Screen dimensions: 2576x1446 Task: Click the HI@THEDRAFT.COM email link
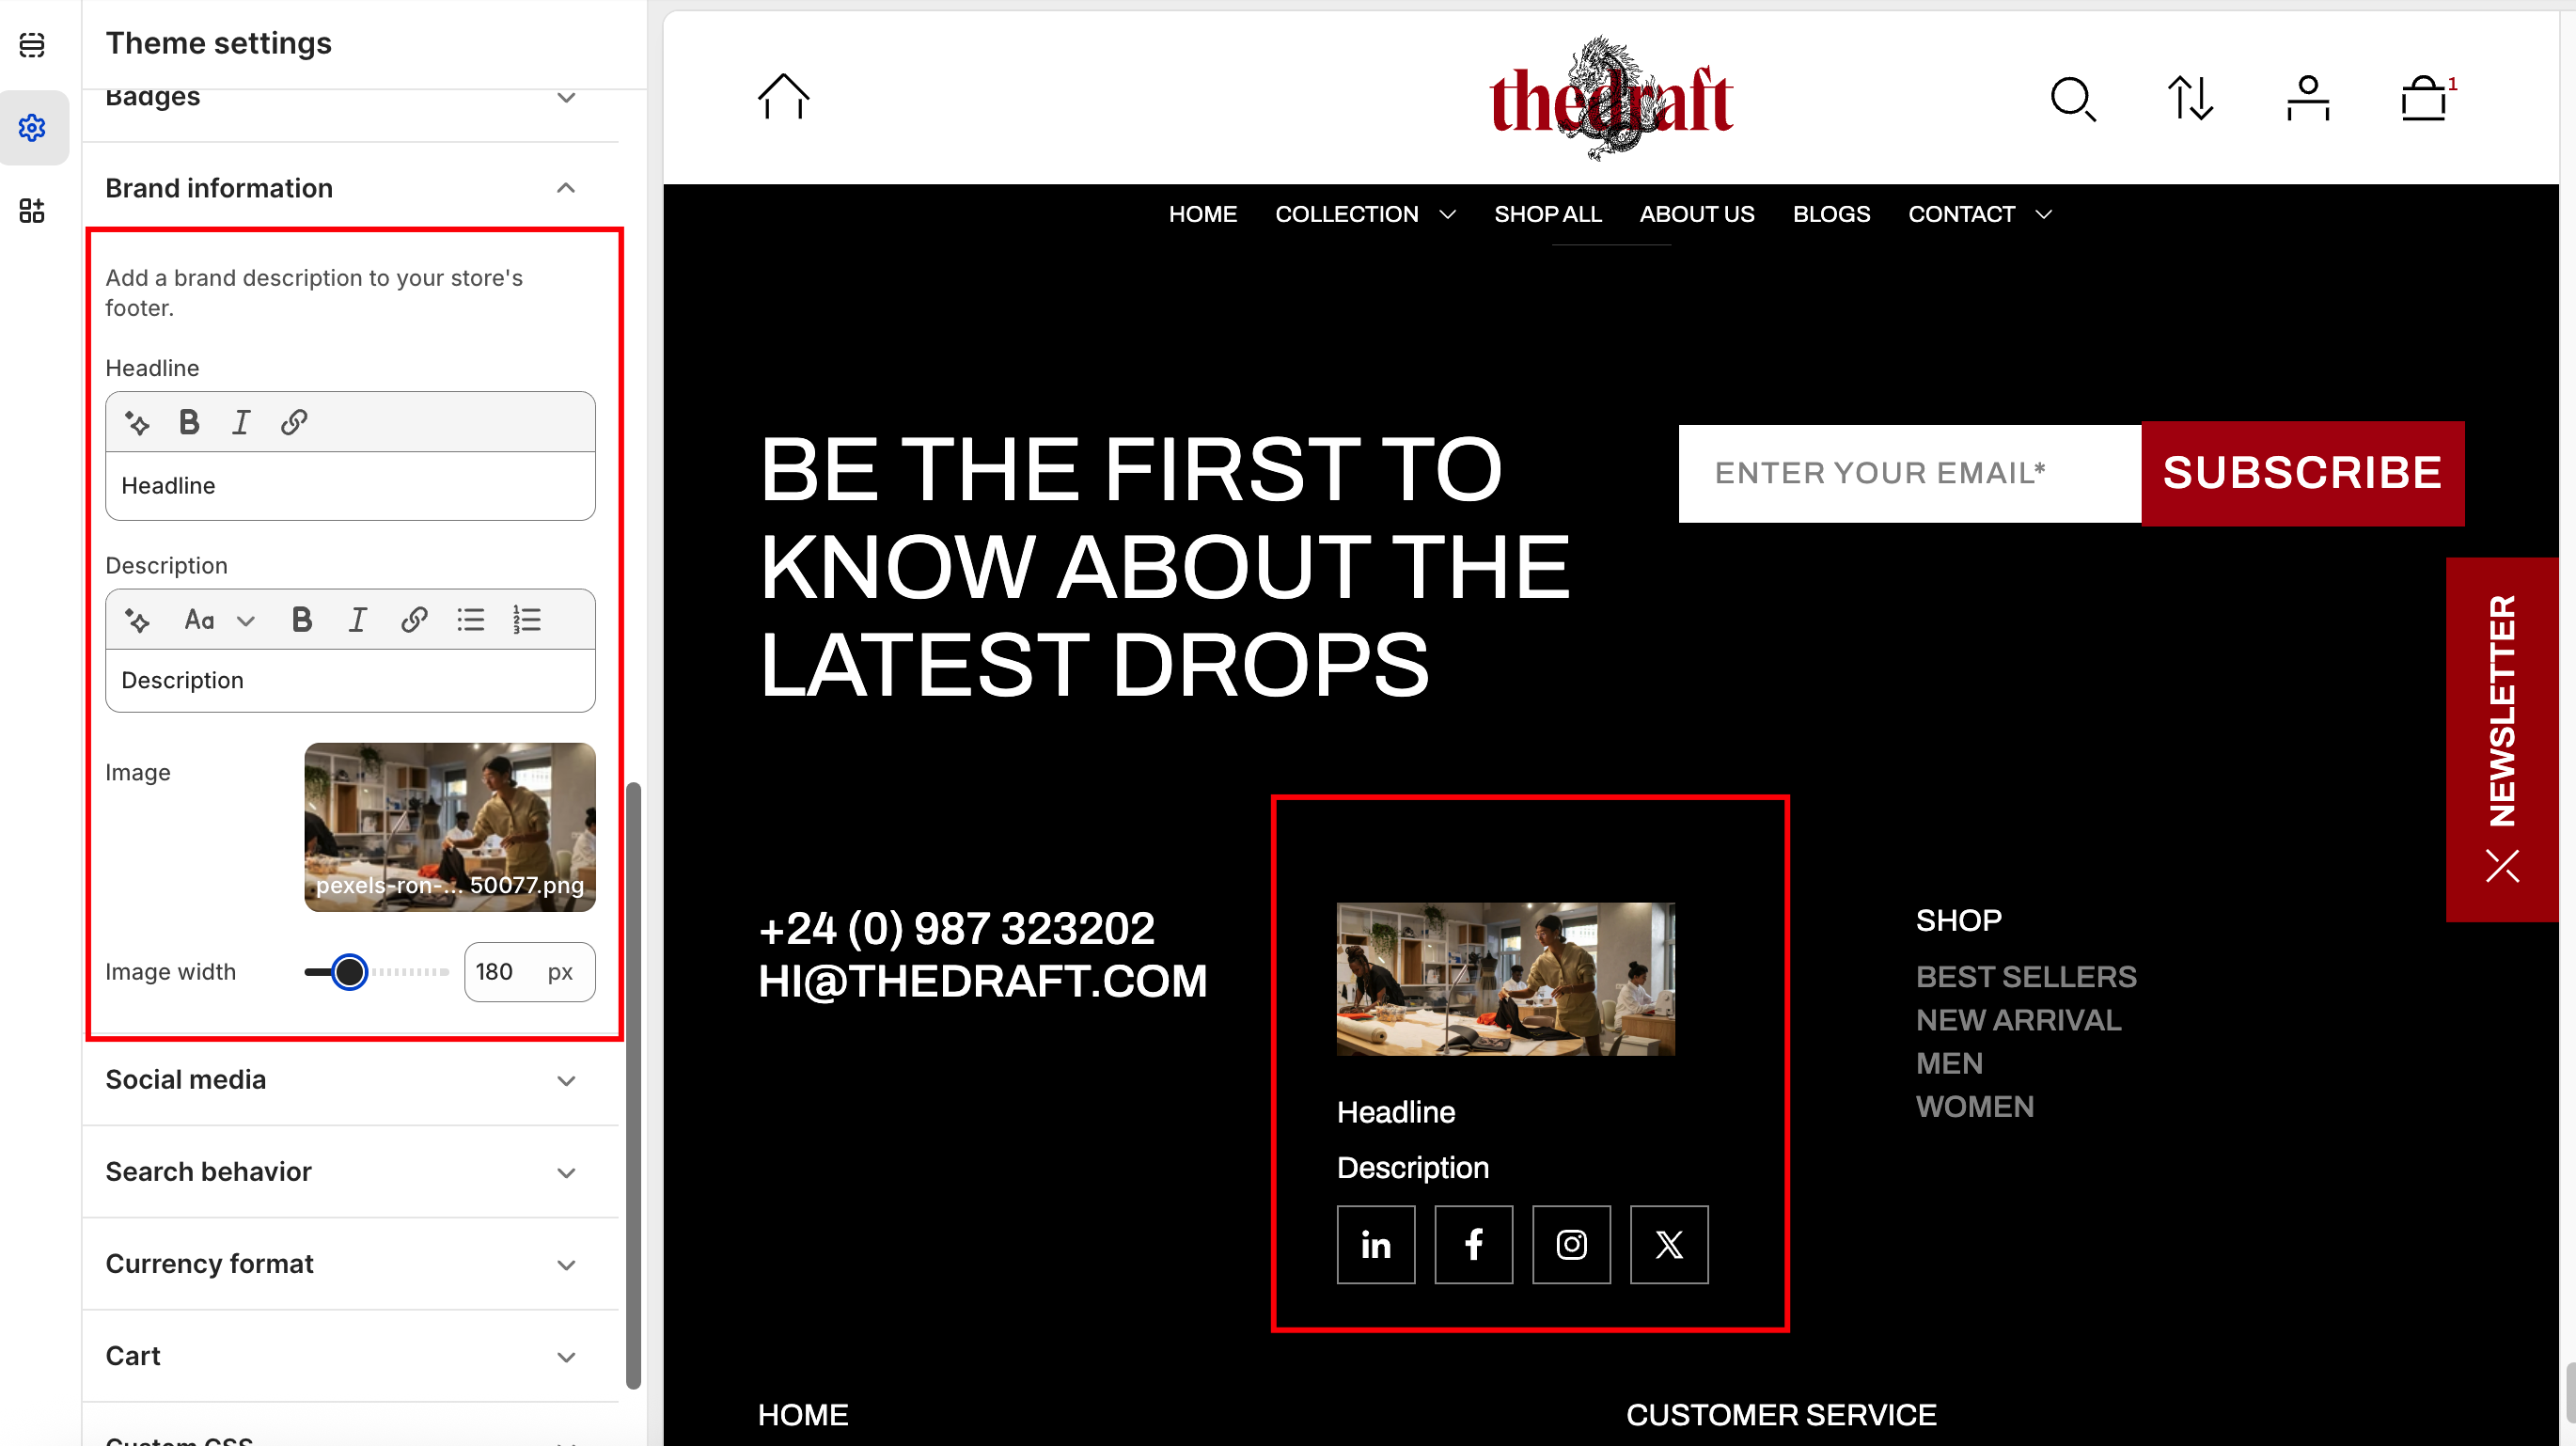click(982, 982)
